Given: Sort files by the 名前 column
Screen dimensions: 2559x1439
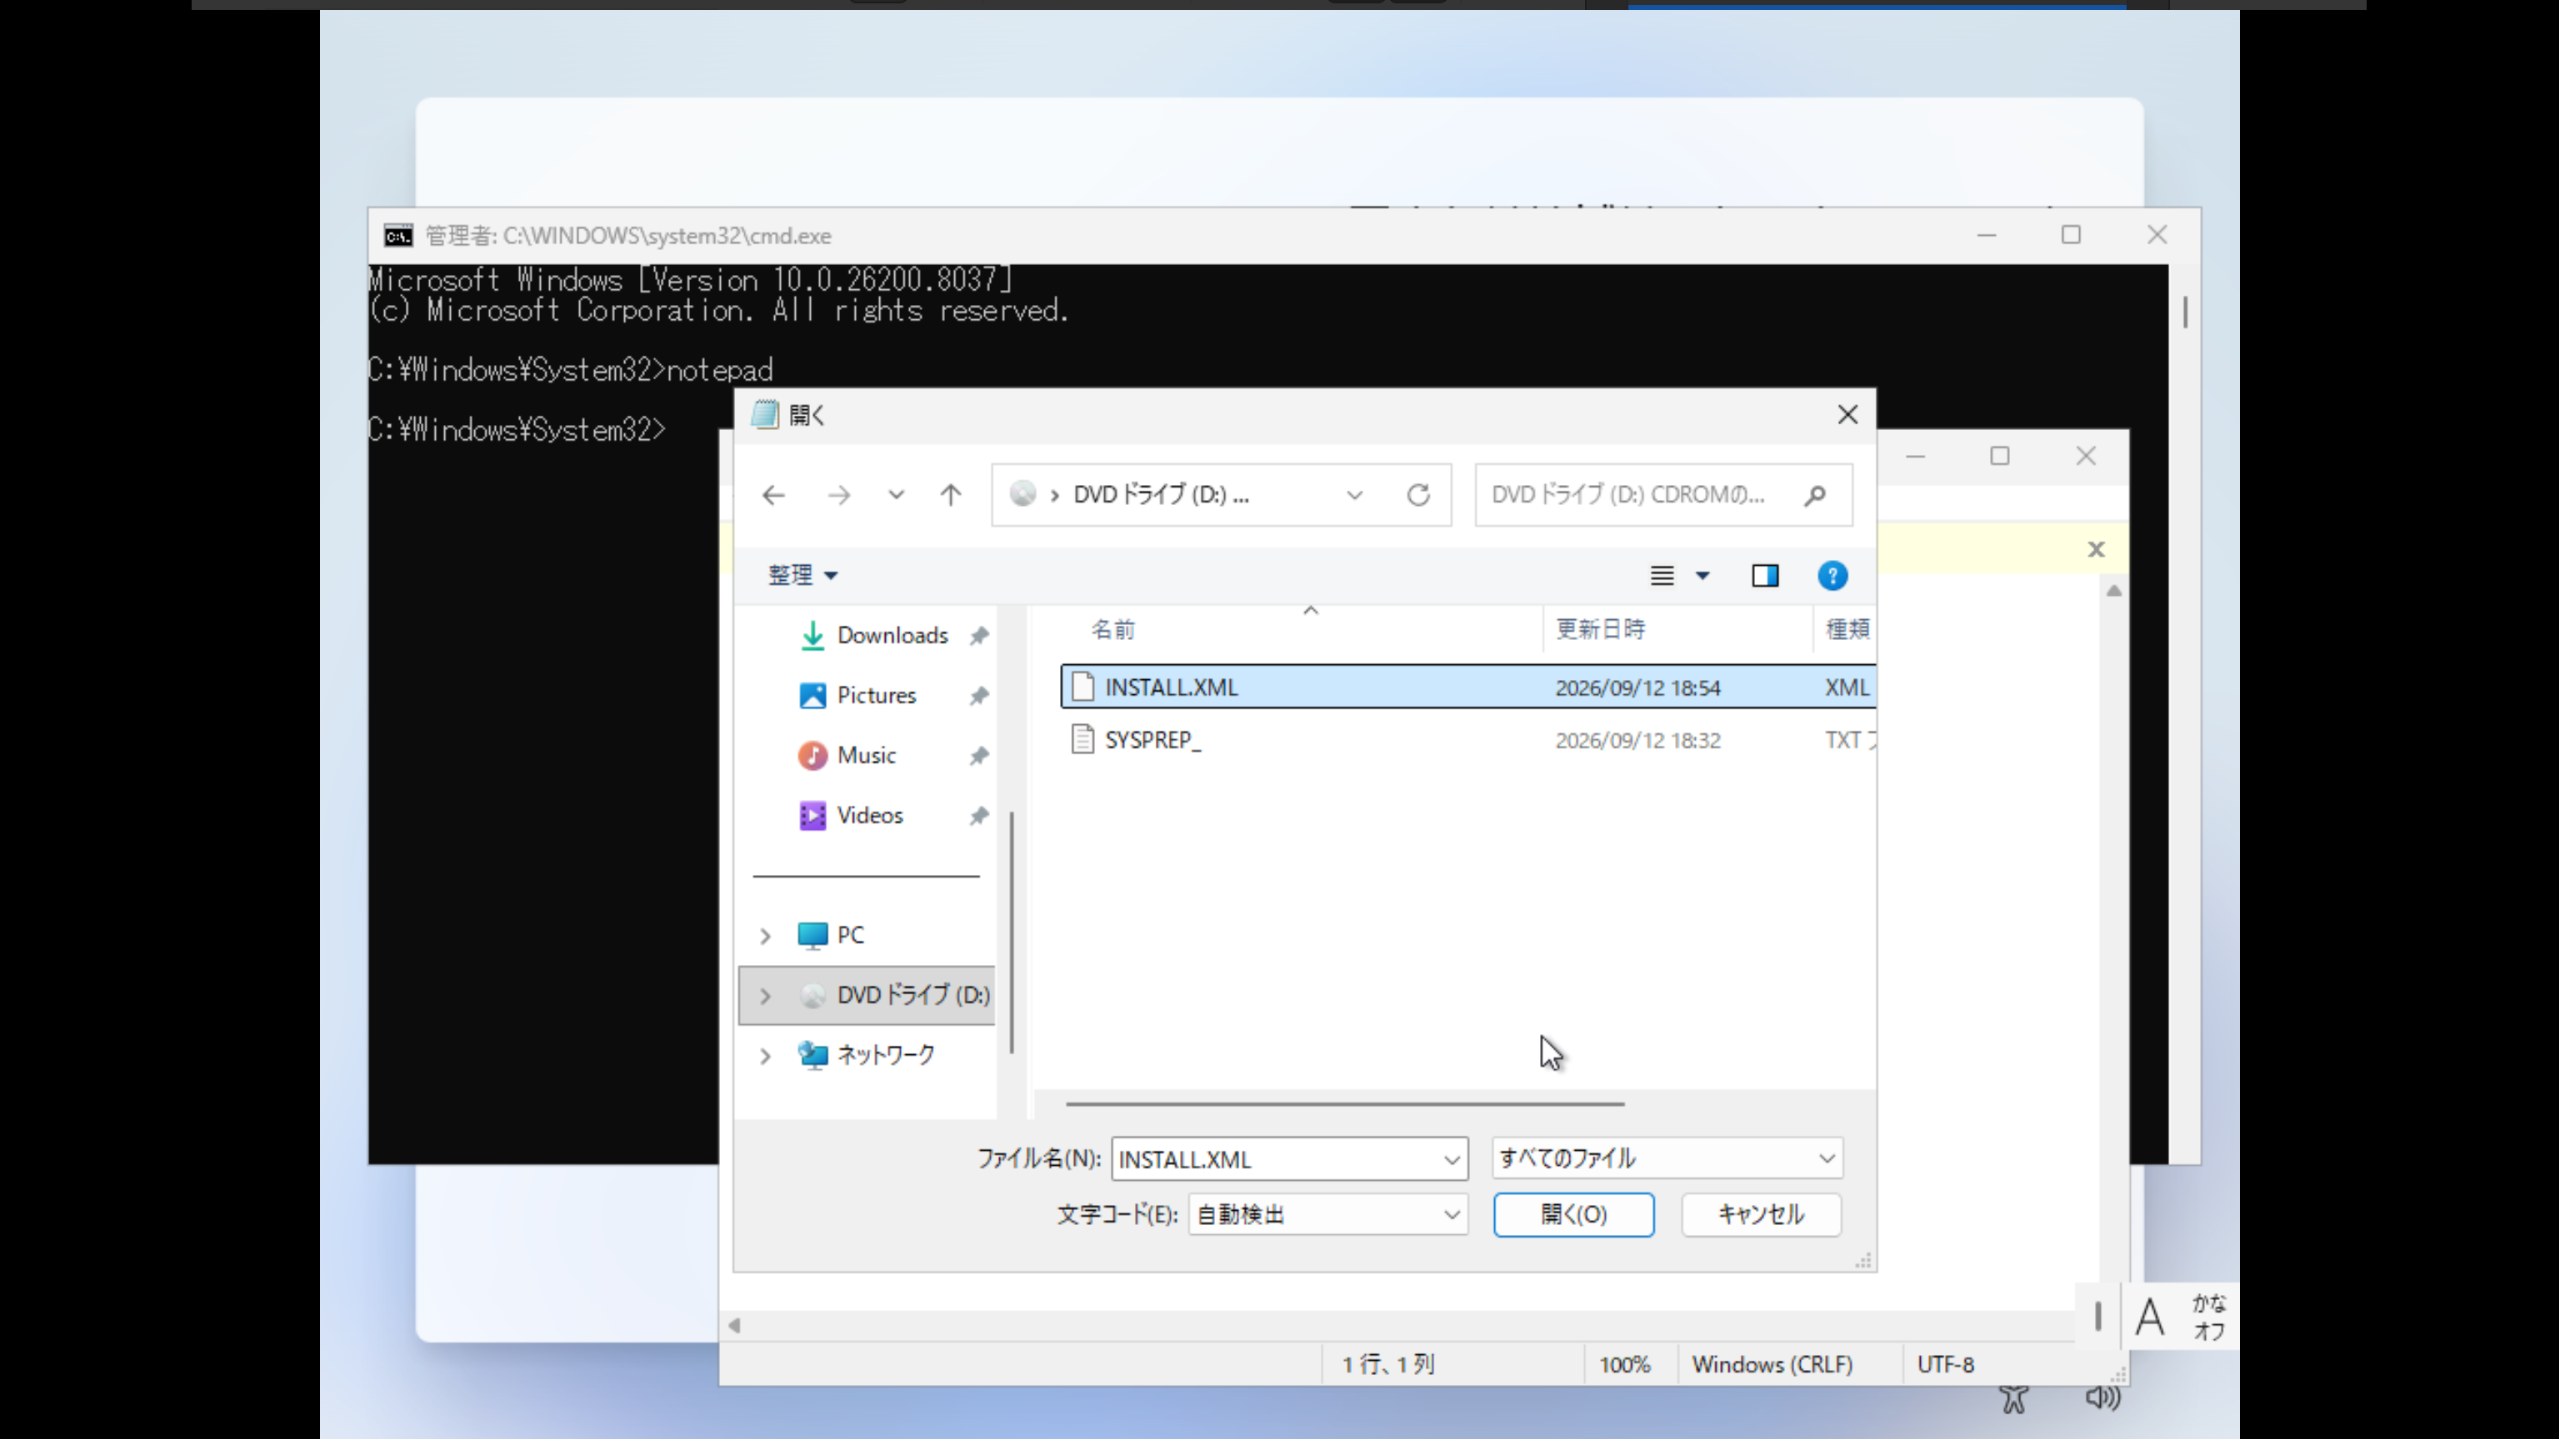Looking at the screenshot, I should 1112,629.
